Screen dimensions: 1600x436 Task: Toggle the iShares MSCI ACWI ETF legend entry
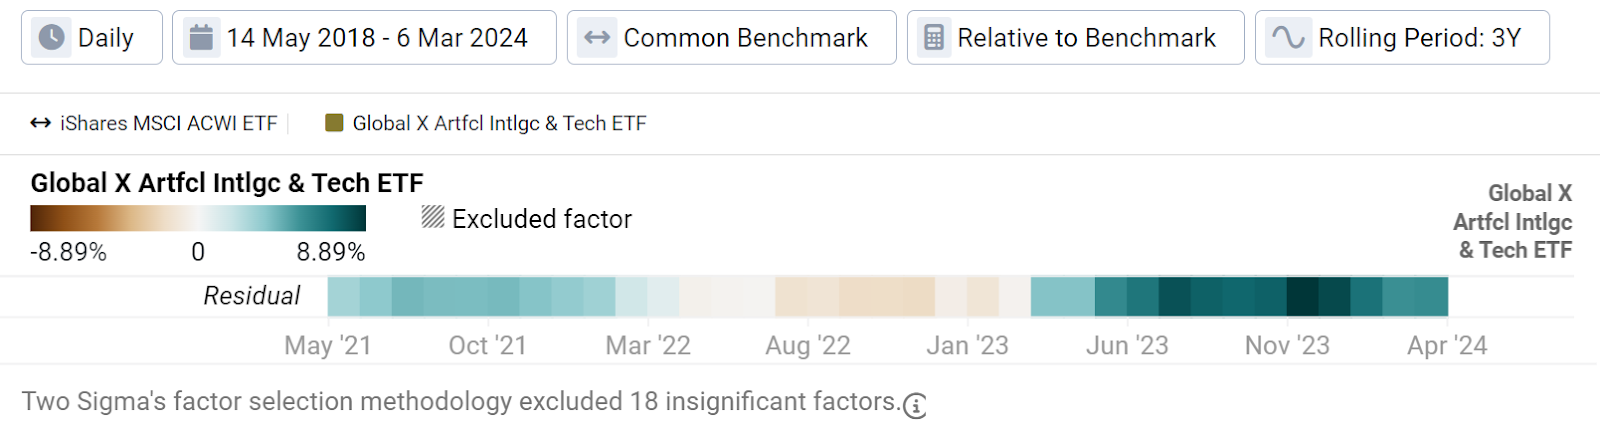coord(168,123)
